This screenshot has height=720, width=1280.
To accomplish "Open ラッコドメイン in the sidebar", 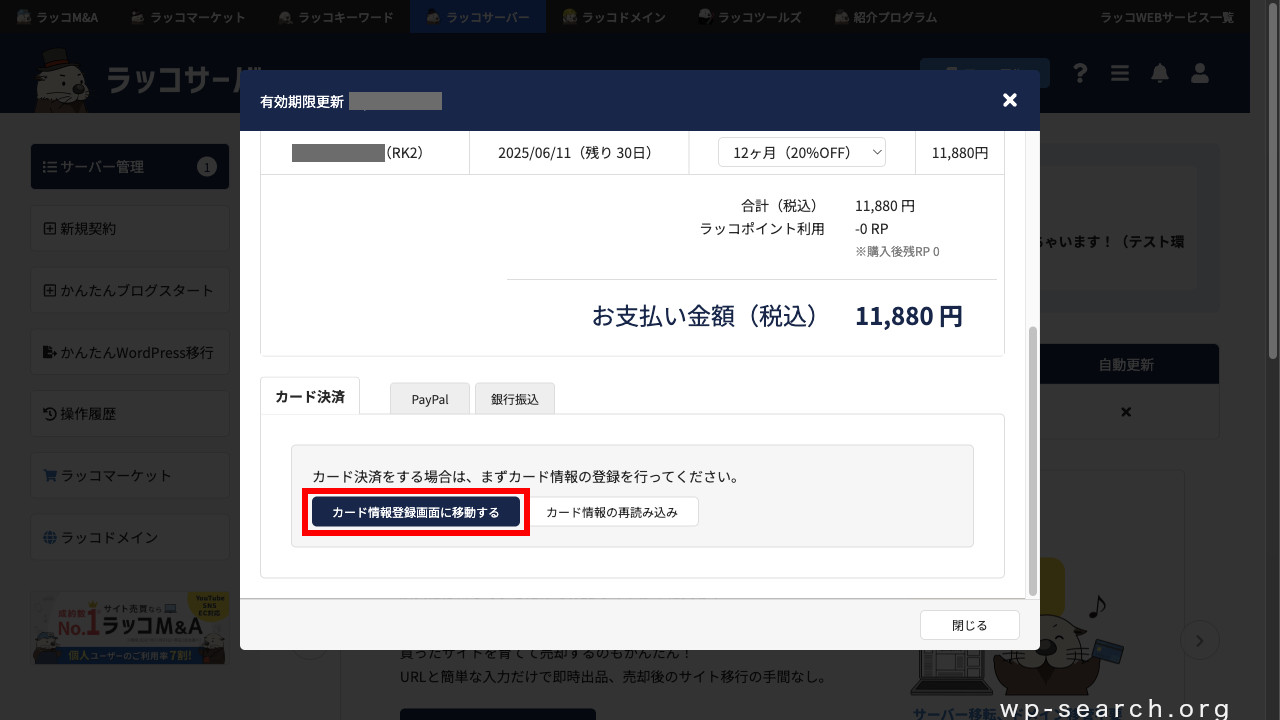I will [130, 538].
